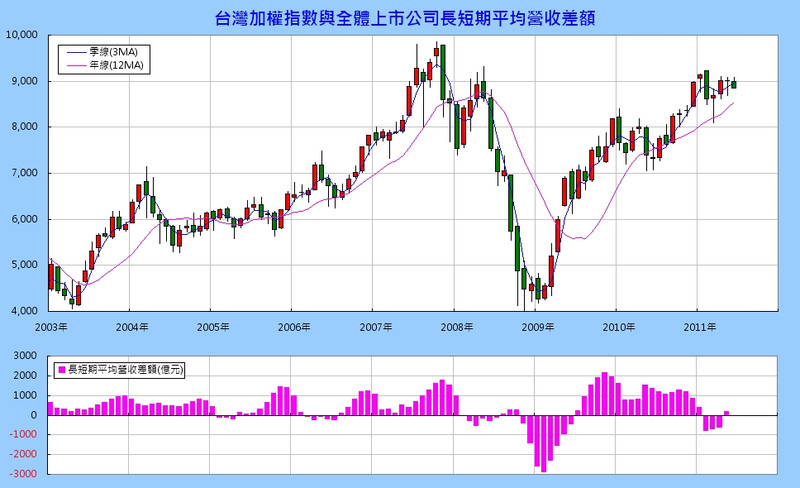Screen dimensions: 800x488
Task: Click the chart title 台灣加權指數與全體上市公司長短期平均營收差額
Action: coord(405,19)
